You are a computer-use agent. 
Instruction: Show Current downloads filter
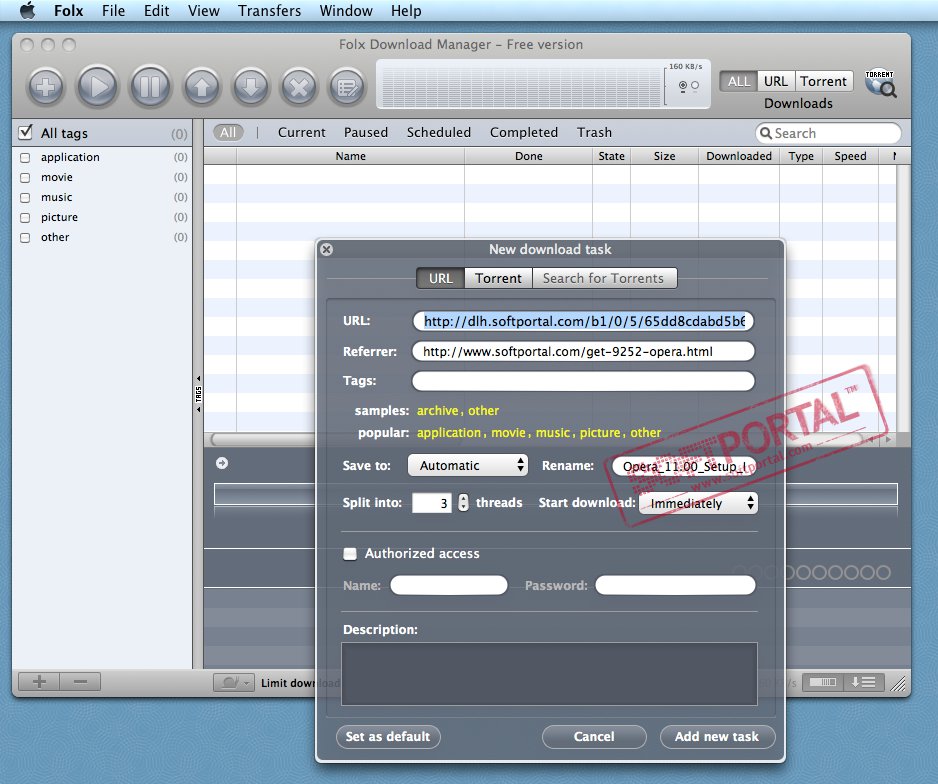(x=302, y=132)
